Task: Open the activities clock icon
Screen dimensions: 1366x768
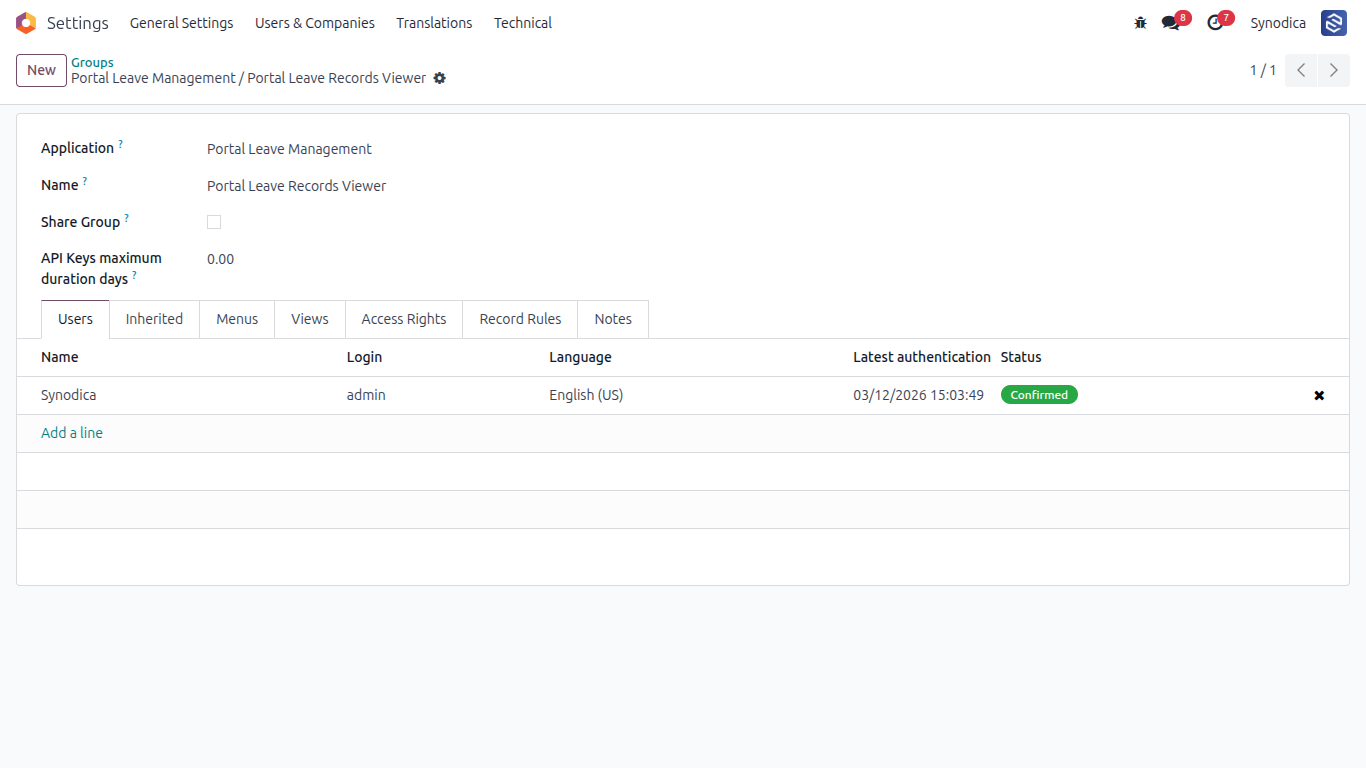Action: tap(1215, 23)
